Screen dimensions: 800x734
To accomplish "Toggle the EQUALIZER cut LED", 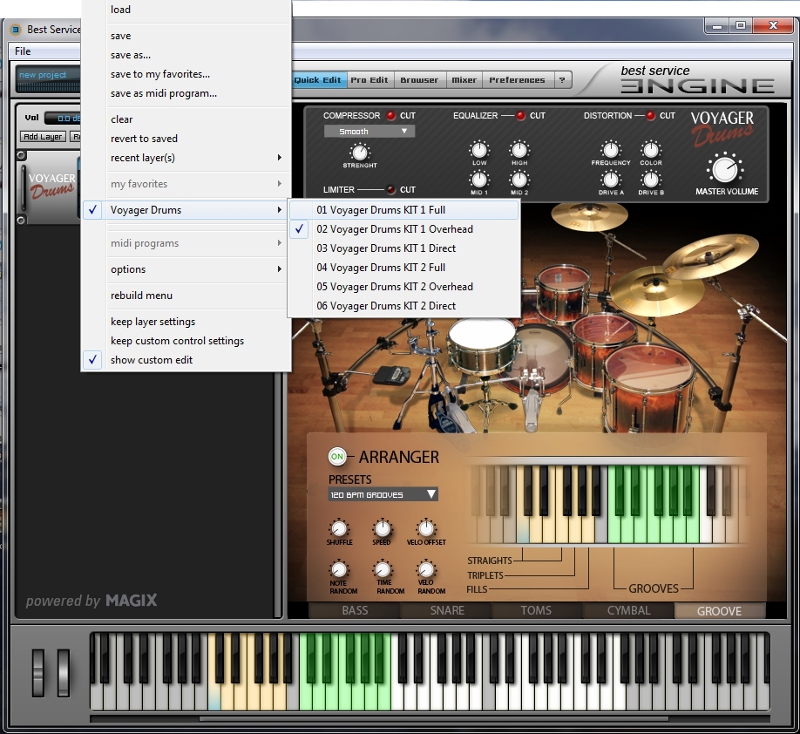I will (520, 116).
